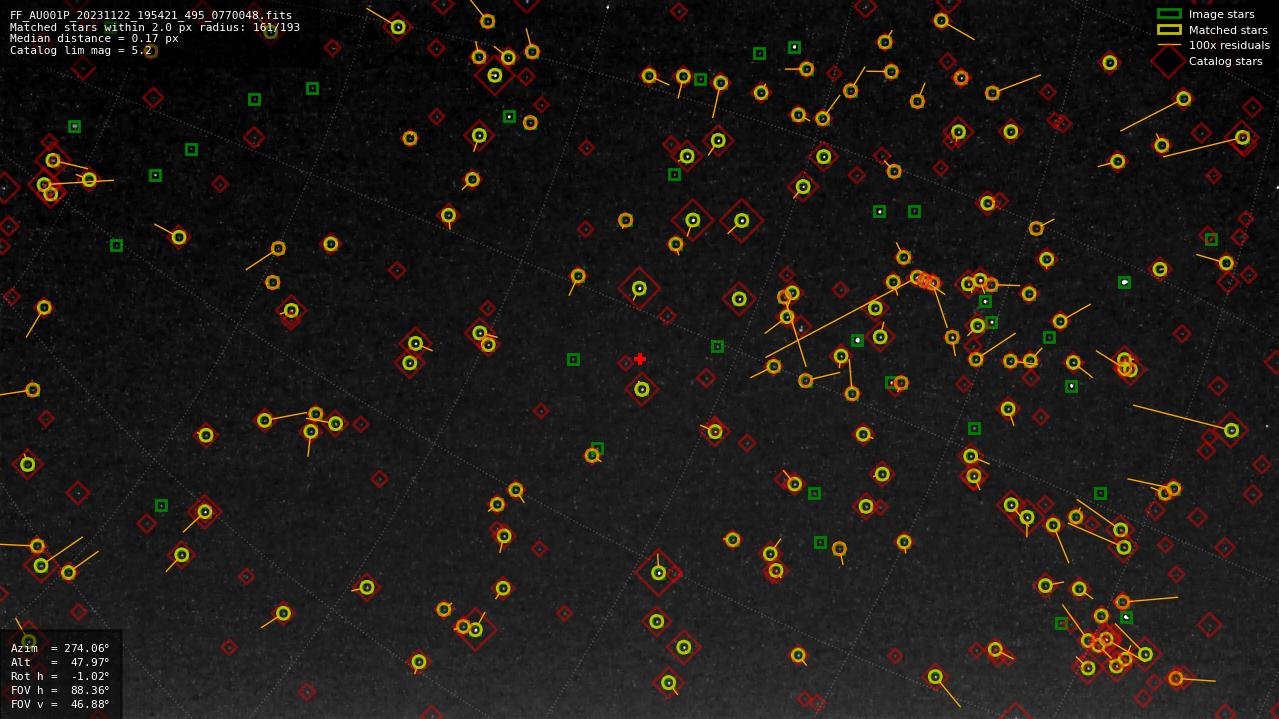The width and height of the screenshot is (1279, 719).
Task: Click the 'Matched stars' legend label
Action: [1228, 30]
